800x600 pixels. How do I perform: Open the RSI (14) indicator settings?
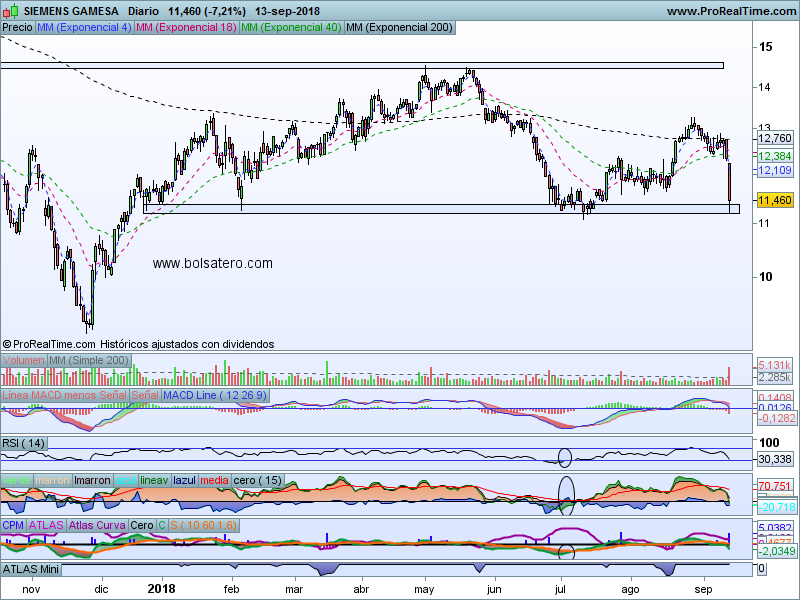[25, 442]
